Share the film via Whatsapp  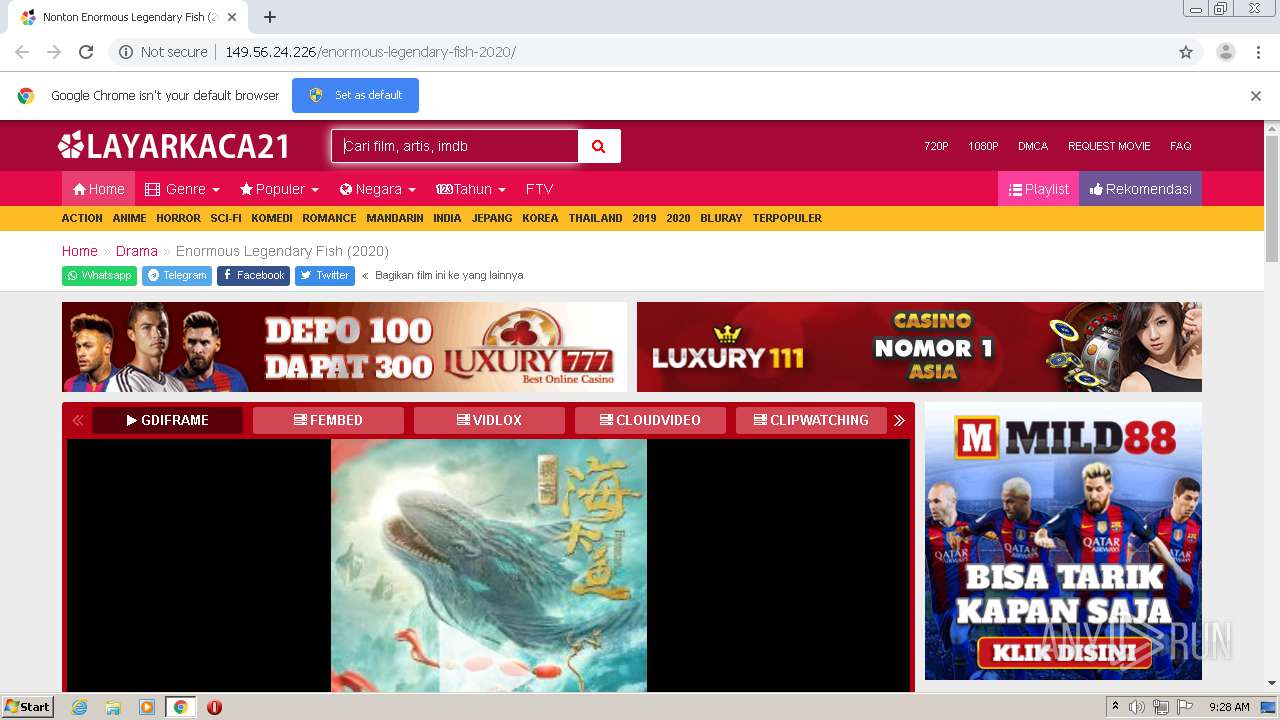[x=99, y=276]
